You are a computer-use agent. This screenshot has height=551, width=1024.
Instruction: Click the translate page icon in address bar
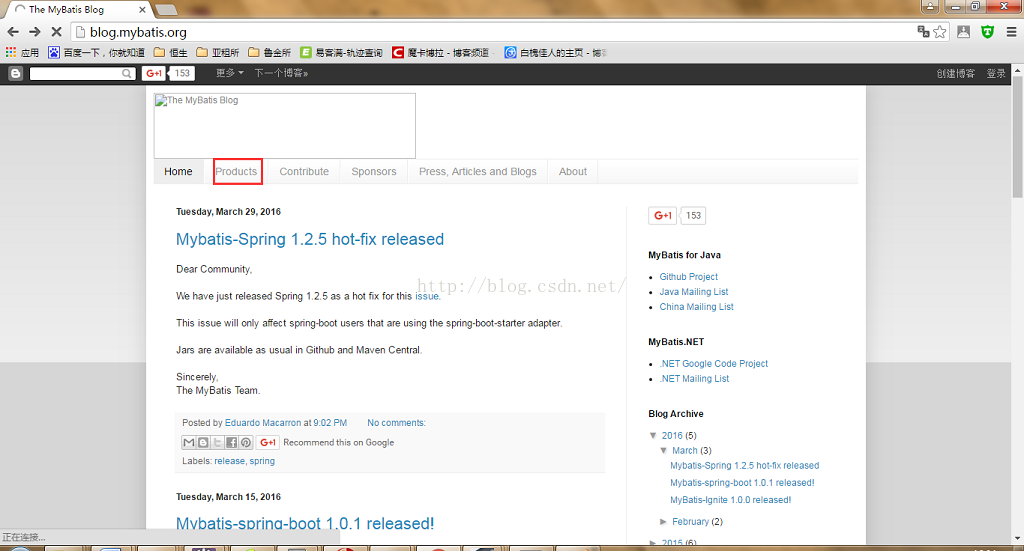click(x=923, y=31)
